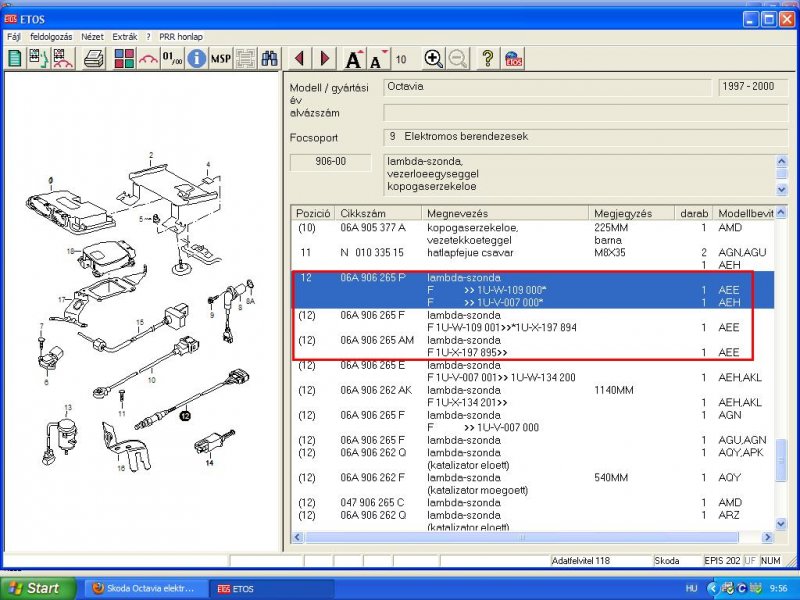Click the third toolbar icon with red arches
The width and height of the screenshot is (800, 600).
[x=63, y=59]
